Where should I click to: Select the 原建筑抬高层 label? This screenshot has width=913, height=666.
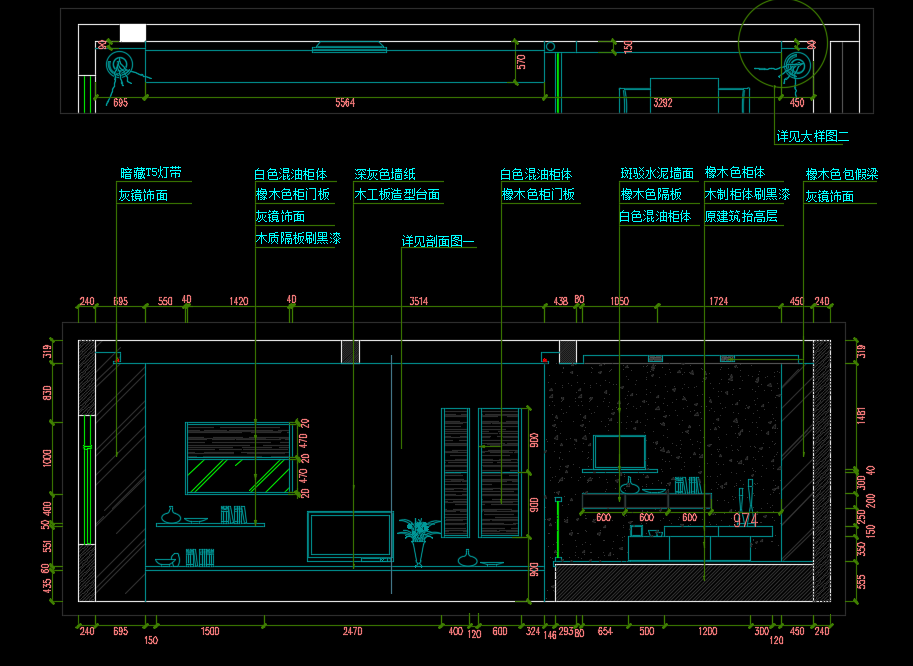pos(741,217)
